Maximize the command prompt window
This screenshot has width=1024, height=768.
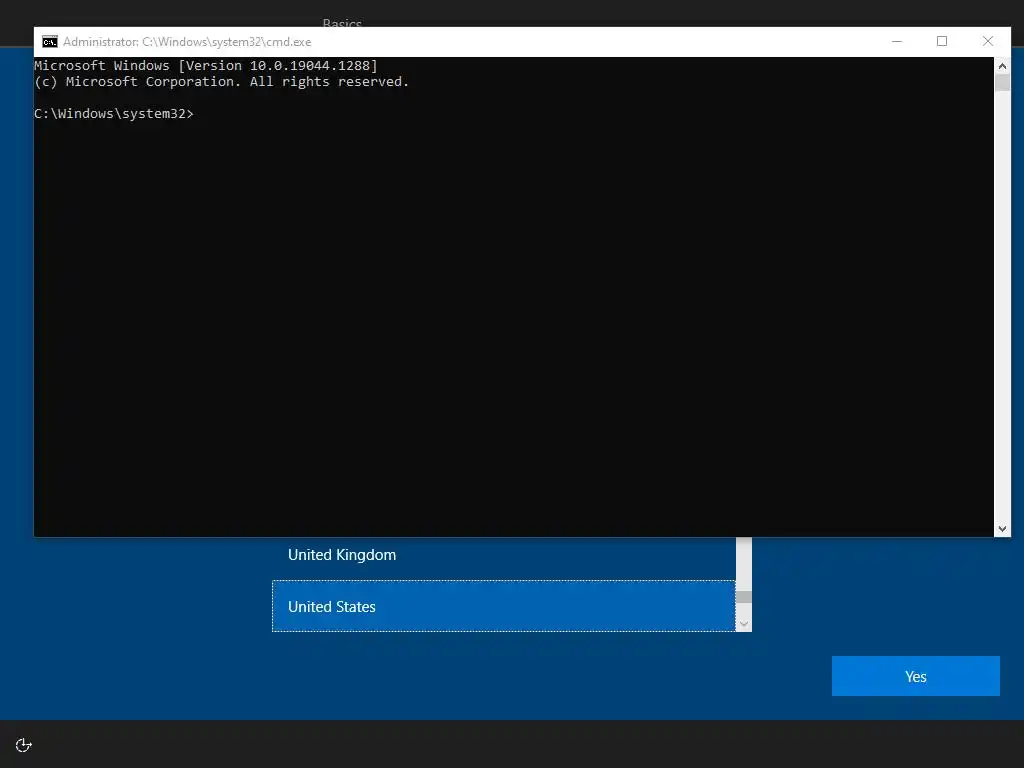coord(942,42)
